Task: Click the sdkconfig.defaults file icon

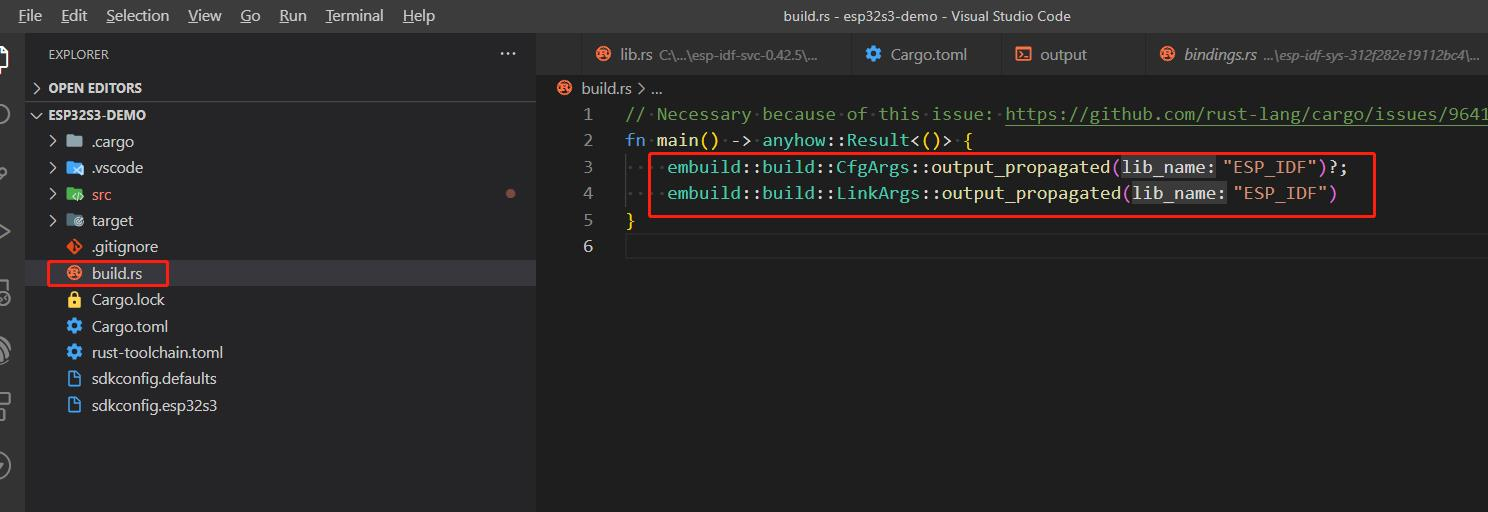Action: coord(74,379)
